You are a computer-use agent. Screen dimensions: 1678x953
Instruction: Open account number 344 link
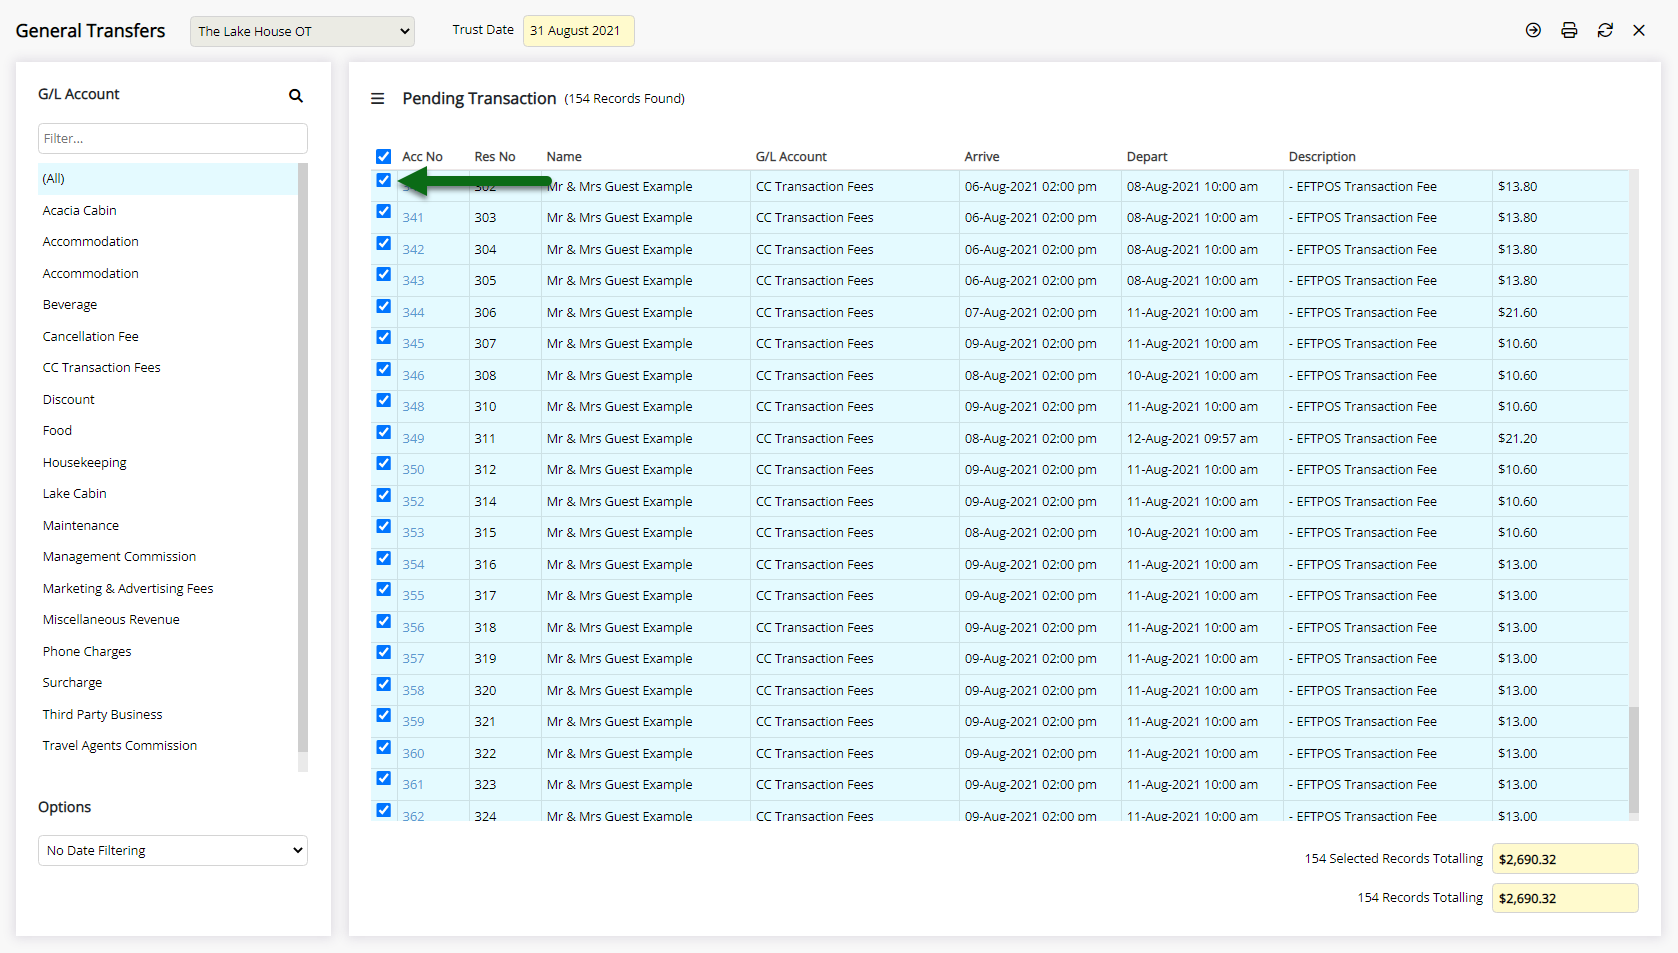tap(413, 313)
